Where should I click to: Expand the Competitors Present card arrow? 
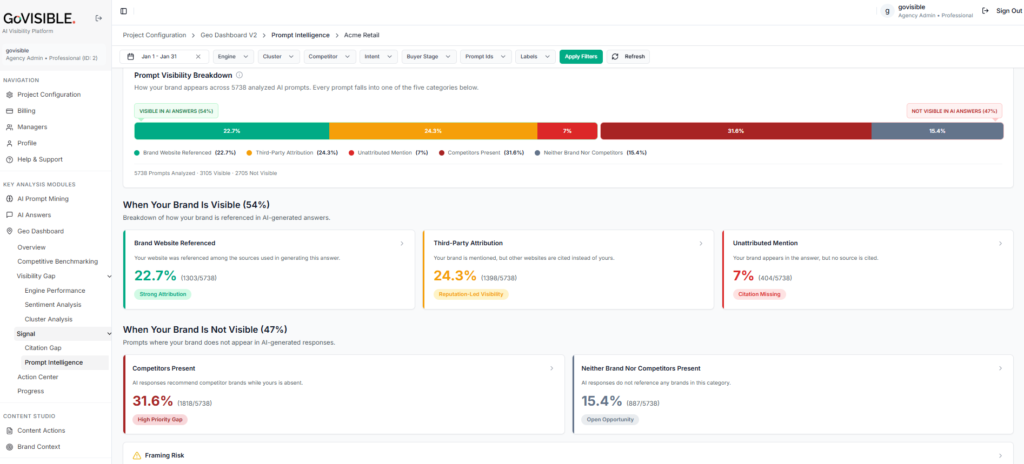[x=551, y=369]
